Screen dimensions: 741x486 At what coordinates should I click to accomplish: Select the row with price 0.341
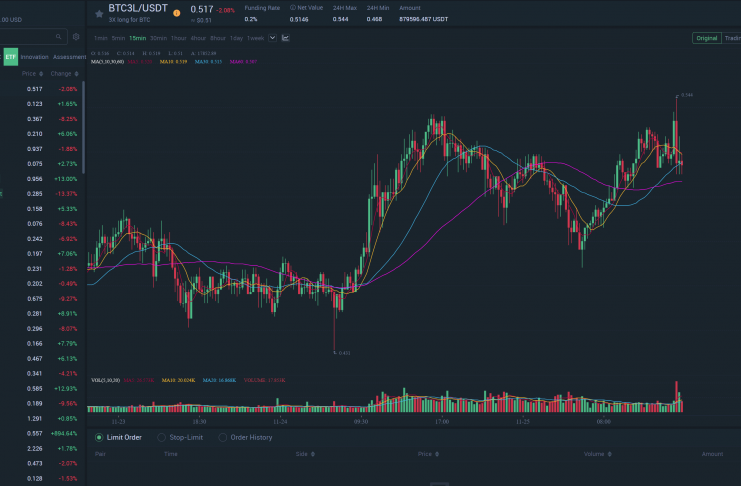pos(41,373)
